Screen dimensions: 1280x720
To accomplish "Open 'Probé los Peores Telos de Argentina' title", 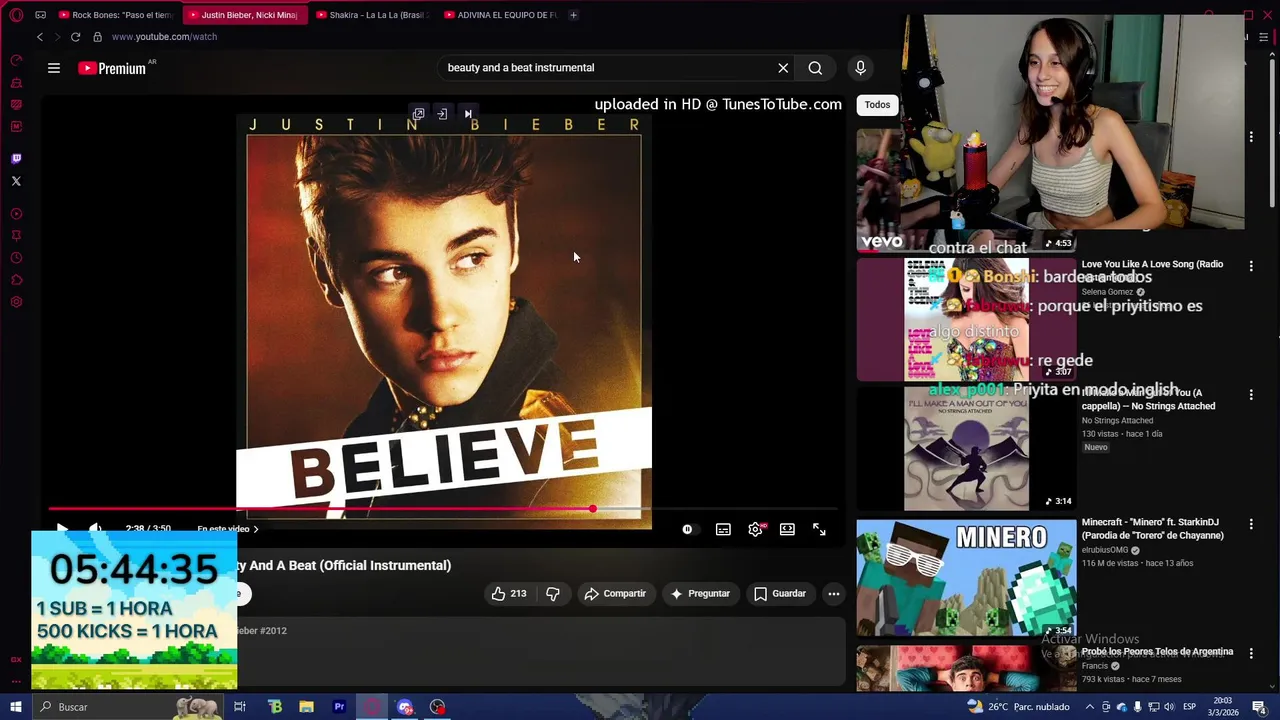I will [x=1157, y=652].
